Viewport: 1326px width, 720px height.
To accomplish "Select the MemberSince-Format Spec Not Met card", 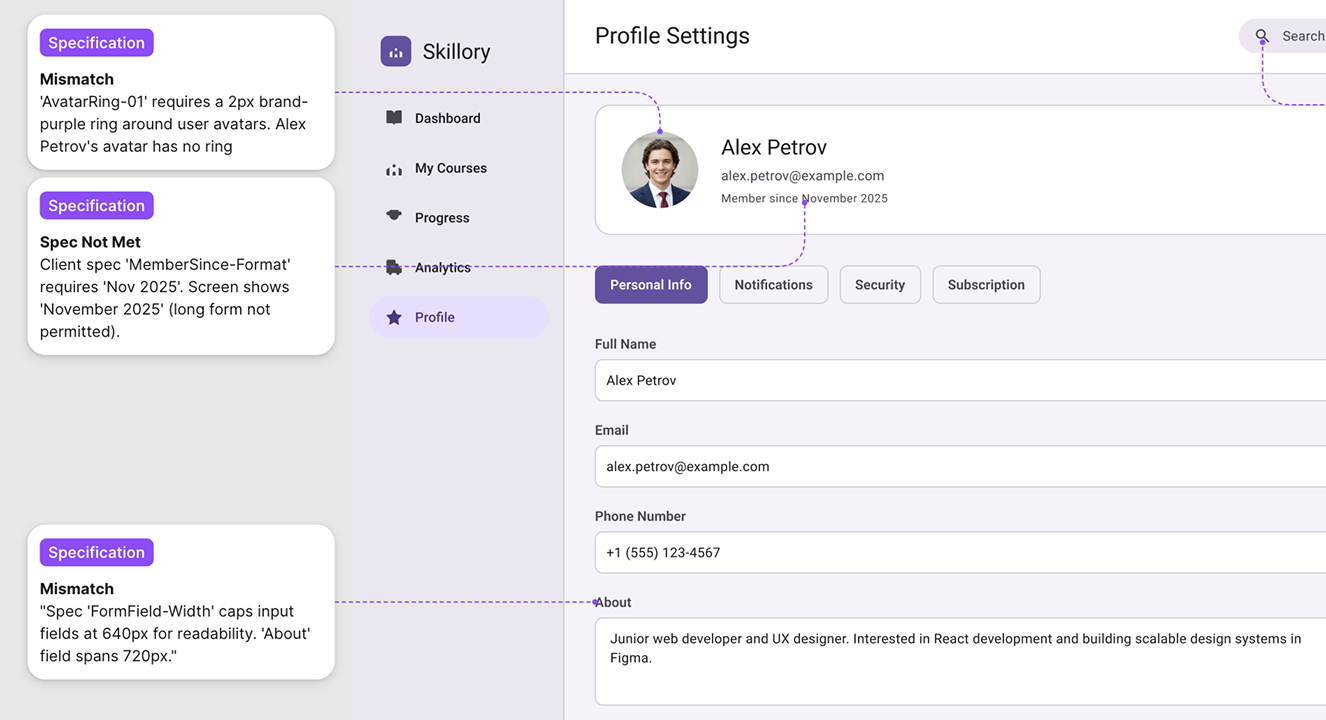I will (181, 266).
